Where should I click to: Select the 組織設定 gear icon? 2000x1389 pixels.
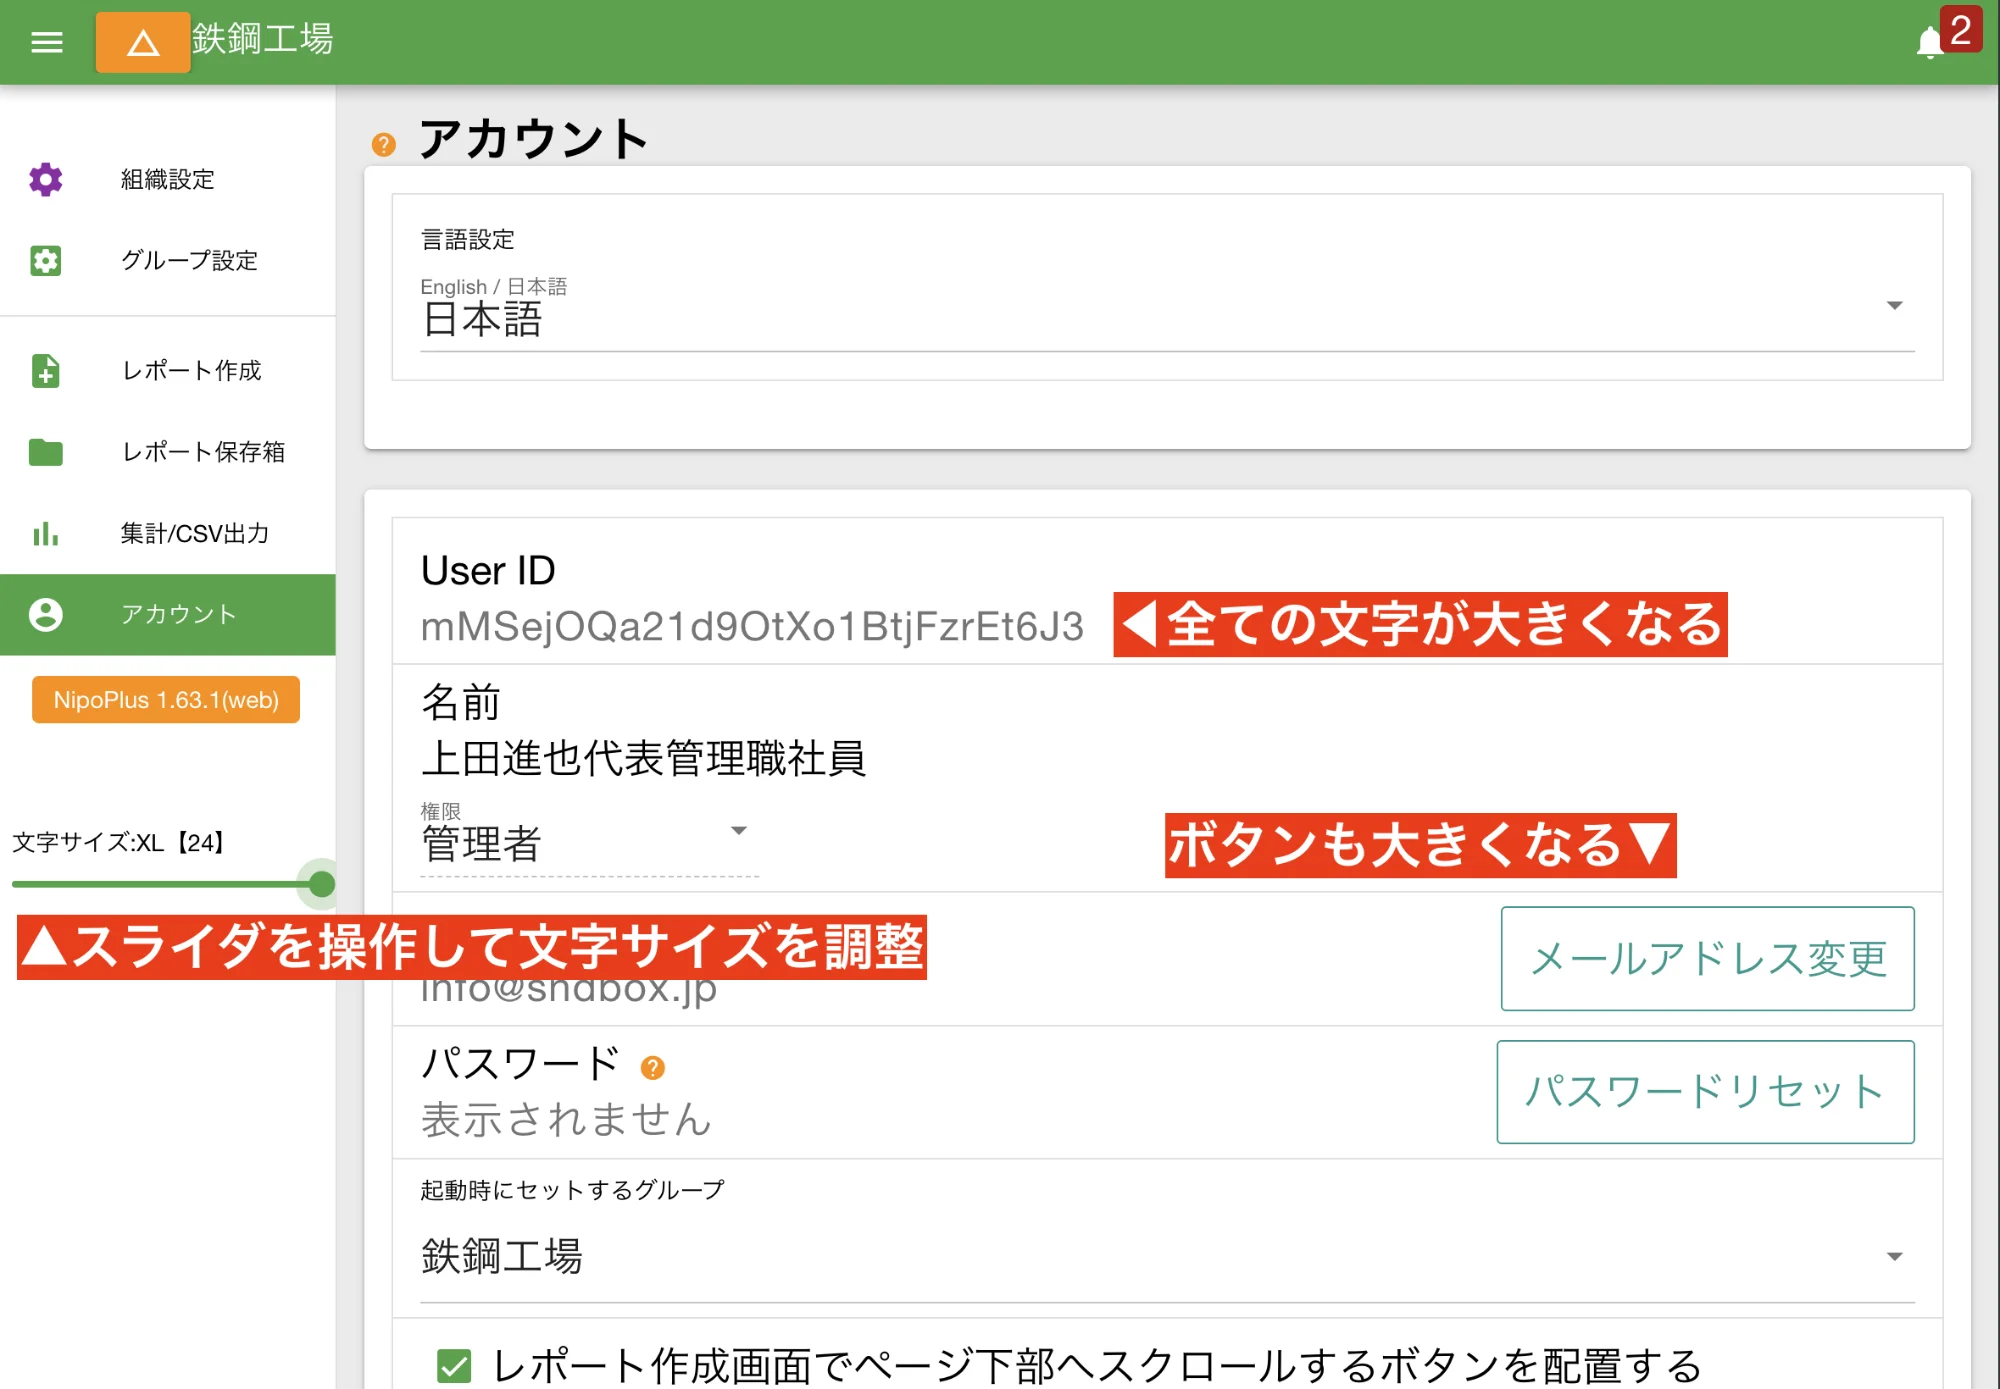pyautogui.click(x=45, y=180)
